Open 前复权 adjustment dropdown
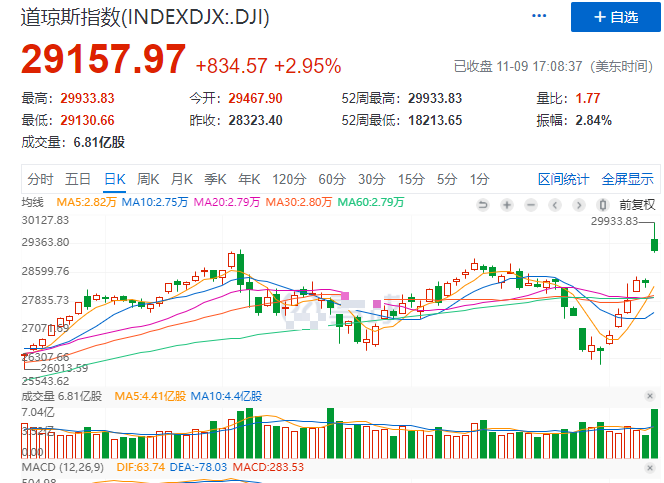 coord(637,205)
